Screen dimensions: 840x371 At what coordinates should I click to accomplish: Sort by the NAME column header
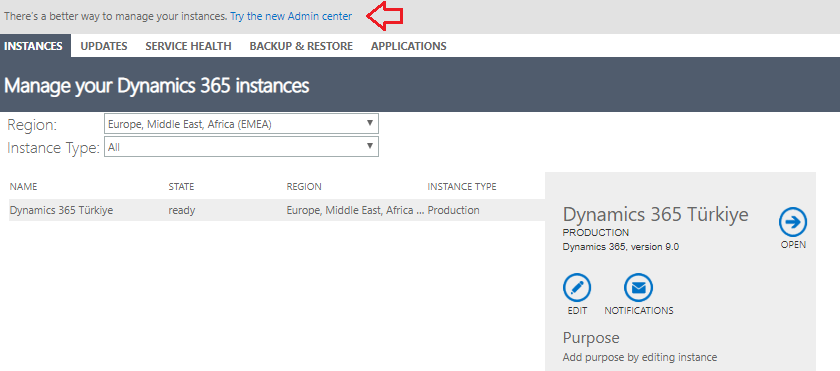(24, 187)
